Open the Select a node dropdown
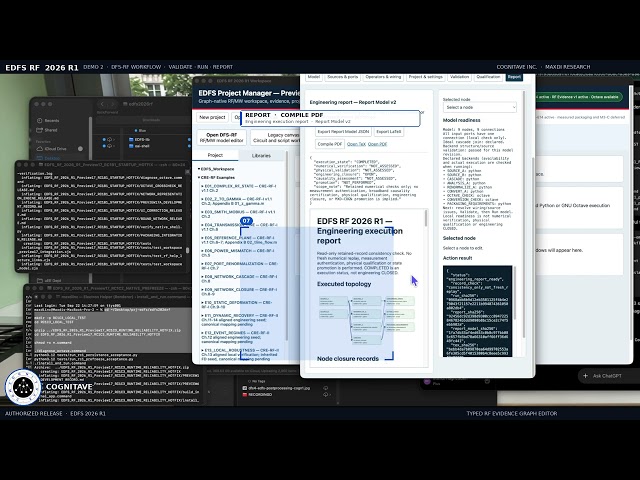The height and width of the screenshot is (480, 640). [480, 107]
